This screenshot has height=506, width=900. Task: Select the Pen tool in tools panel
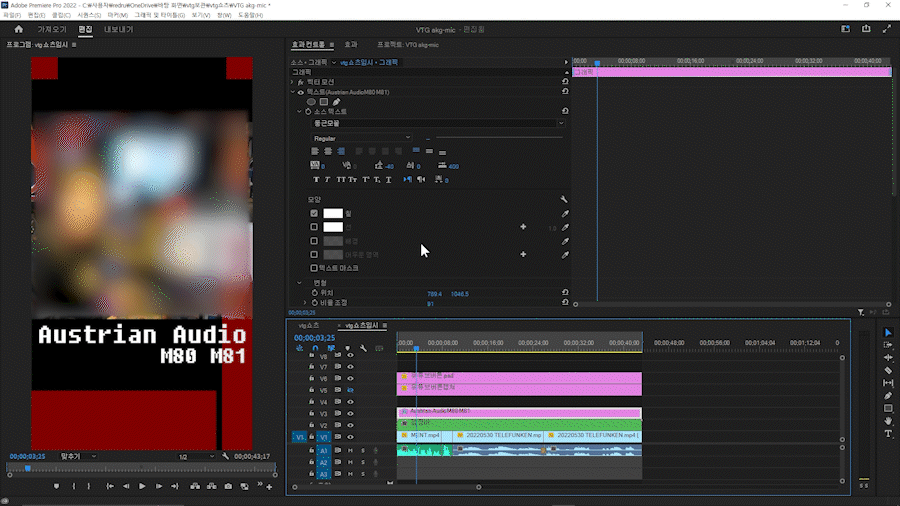point(888,396)
